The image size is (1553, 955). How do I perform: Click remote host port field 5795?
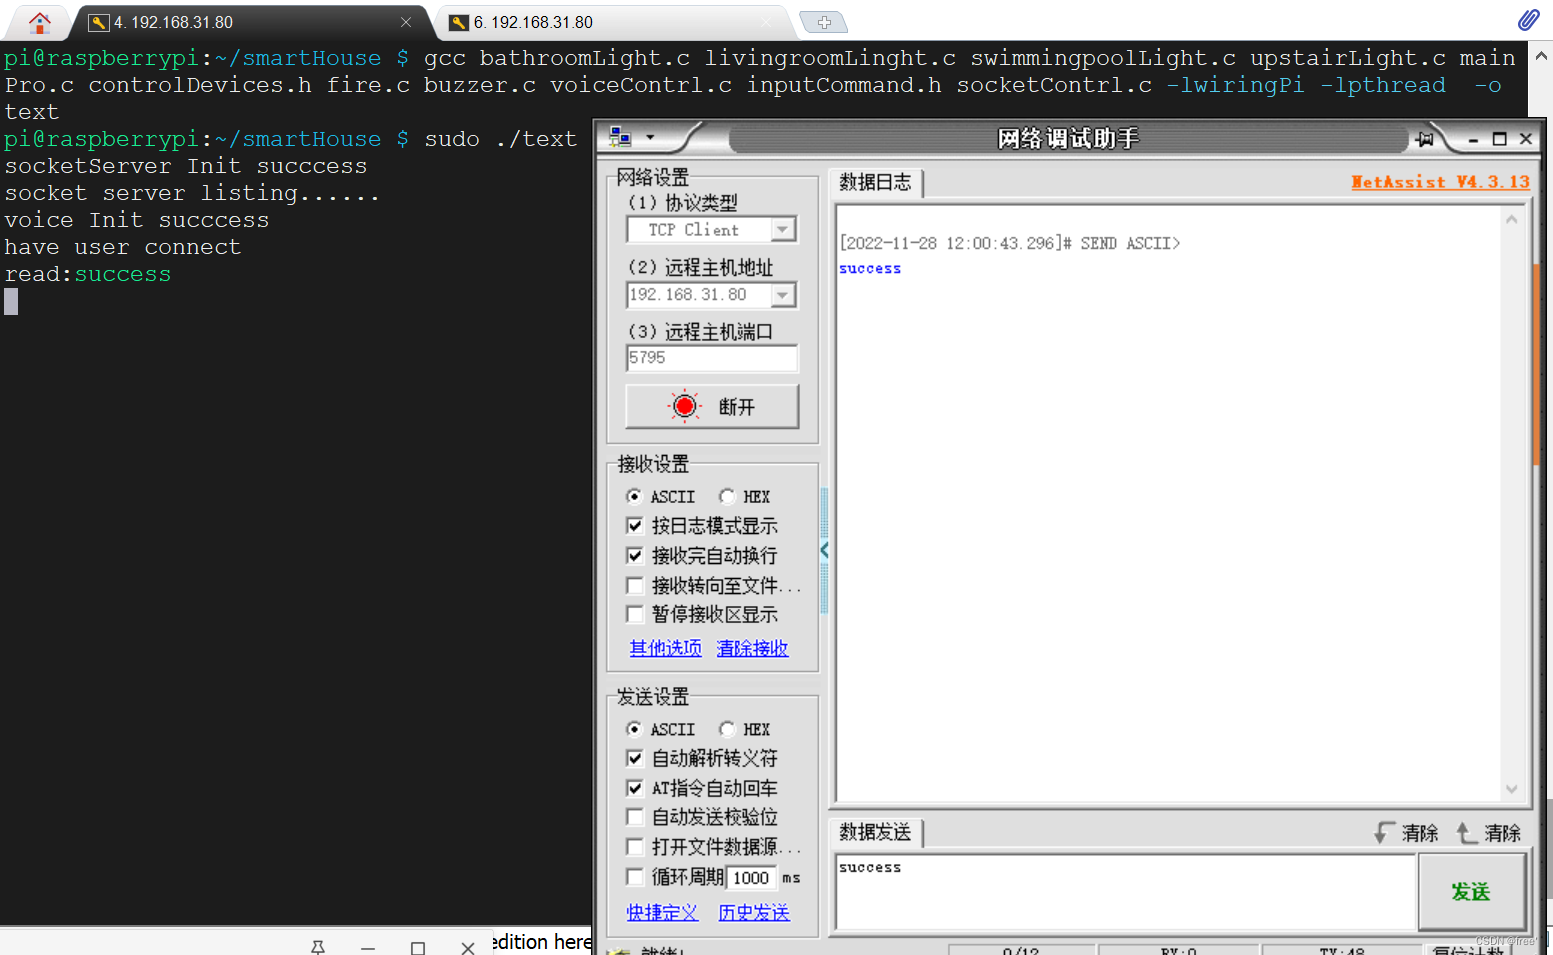[712, 358]
